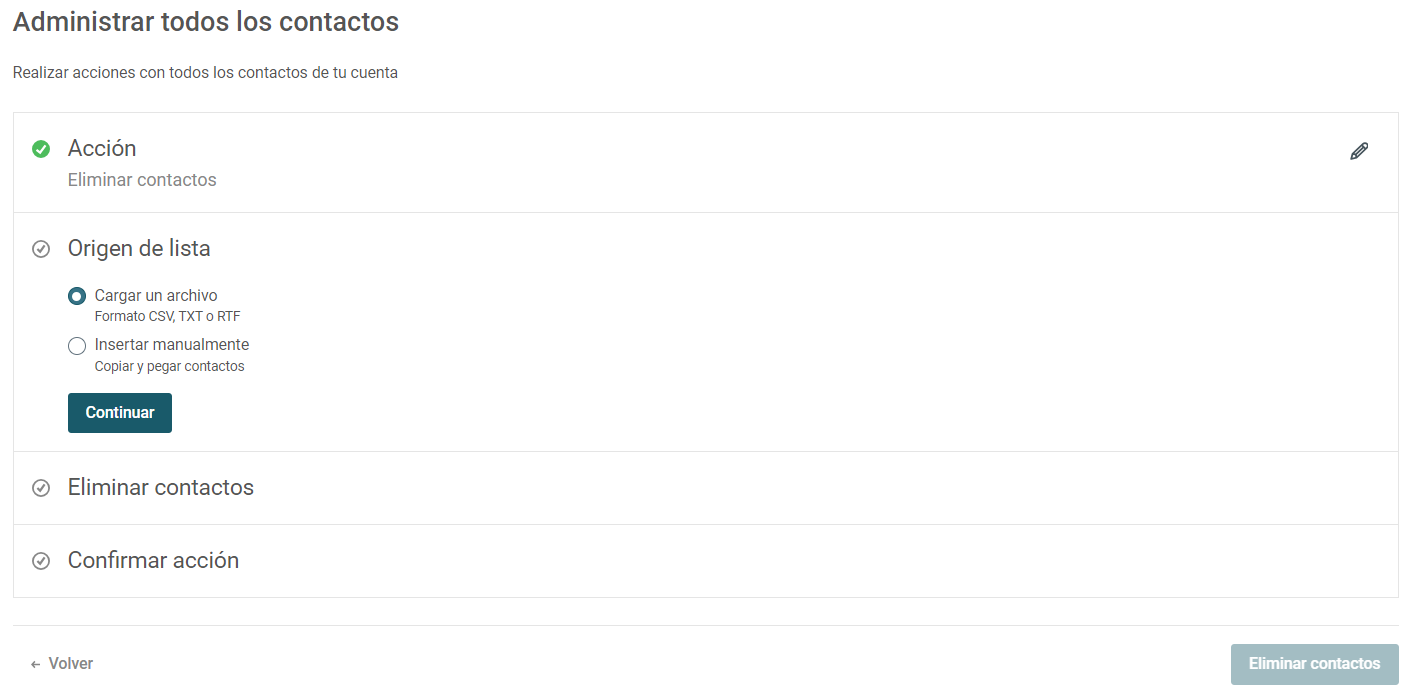Click the pencil edit icon for Acción
The image size is (1407, 691).
[x=1359, y=151]
